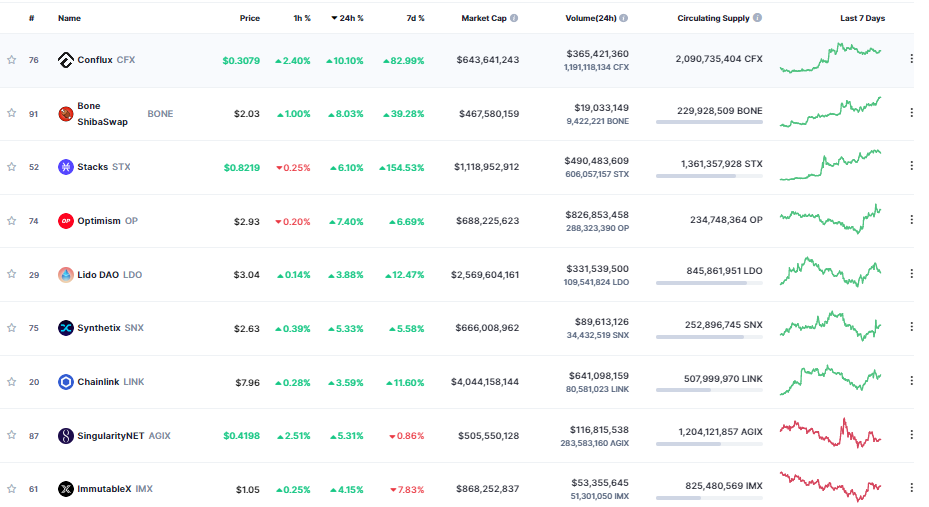Open the Stacks row more menu
Image resolution: width=929 pixels, height=507 pixels.
coord(911,166)
